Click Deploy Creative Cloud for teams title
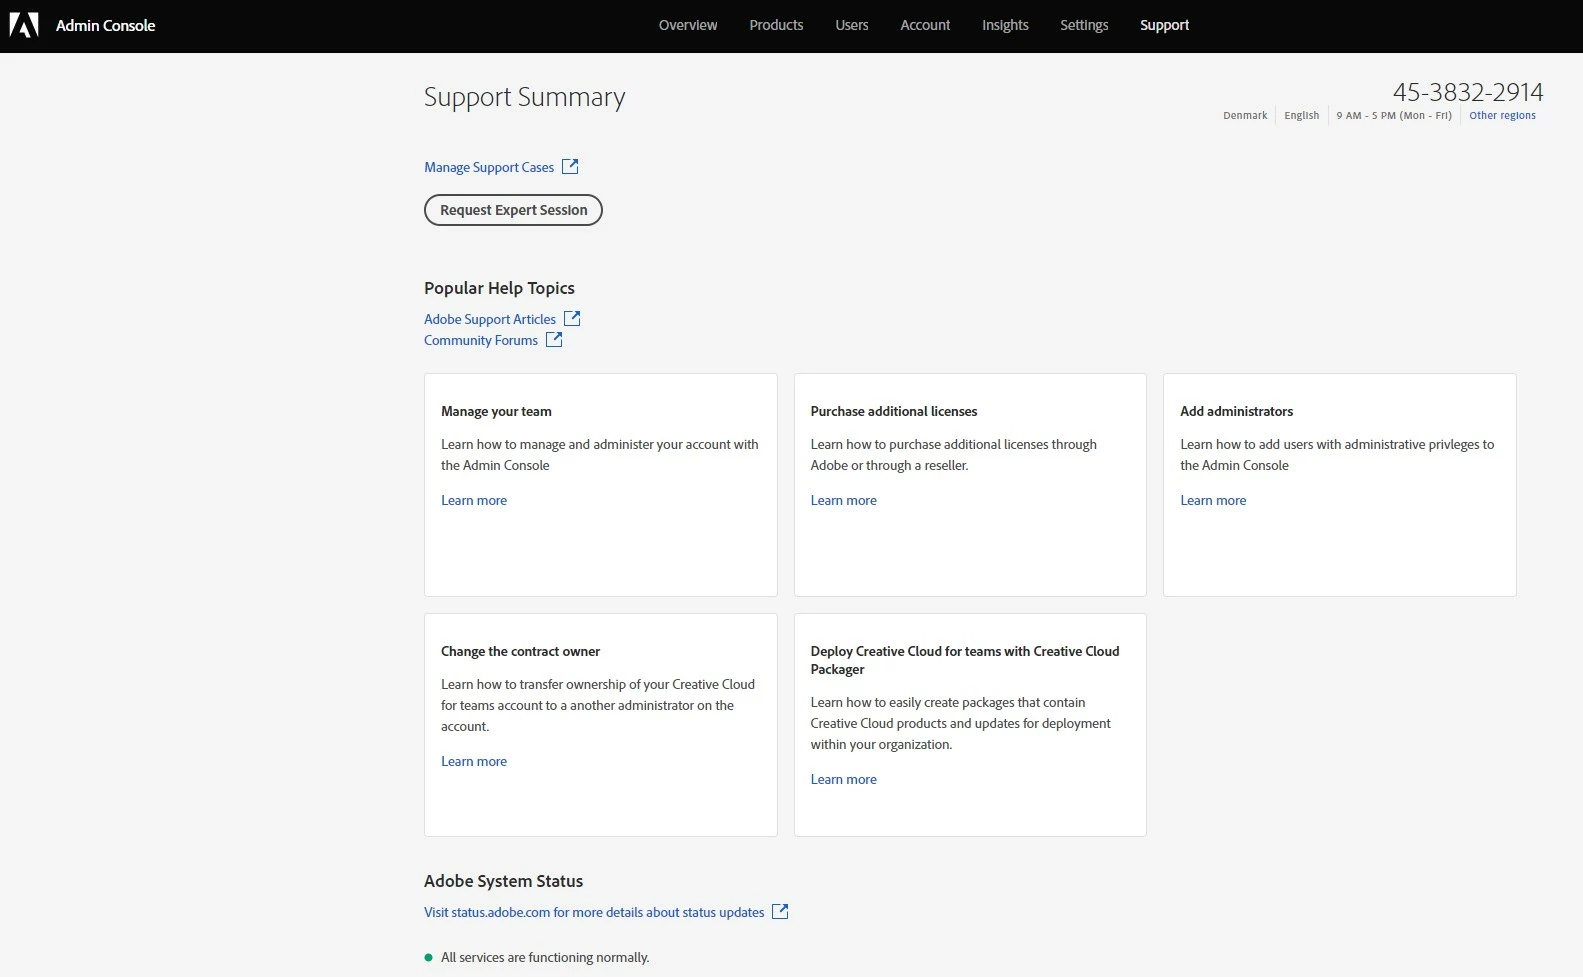 click(x=965, y=660)
